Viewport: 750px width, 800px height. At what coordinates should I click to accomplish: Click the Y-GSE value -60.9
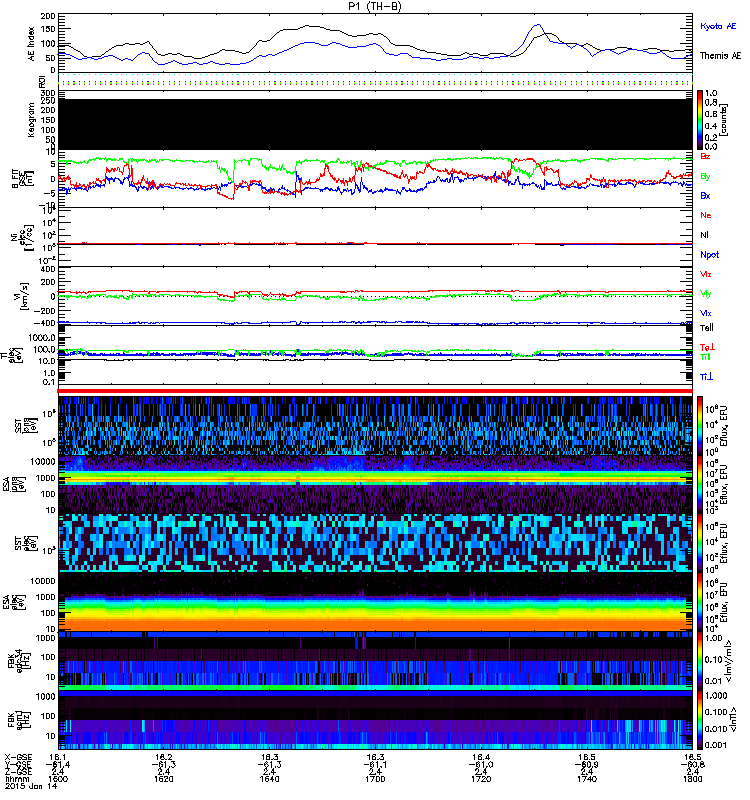click(587, 764)
